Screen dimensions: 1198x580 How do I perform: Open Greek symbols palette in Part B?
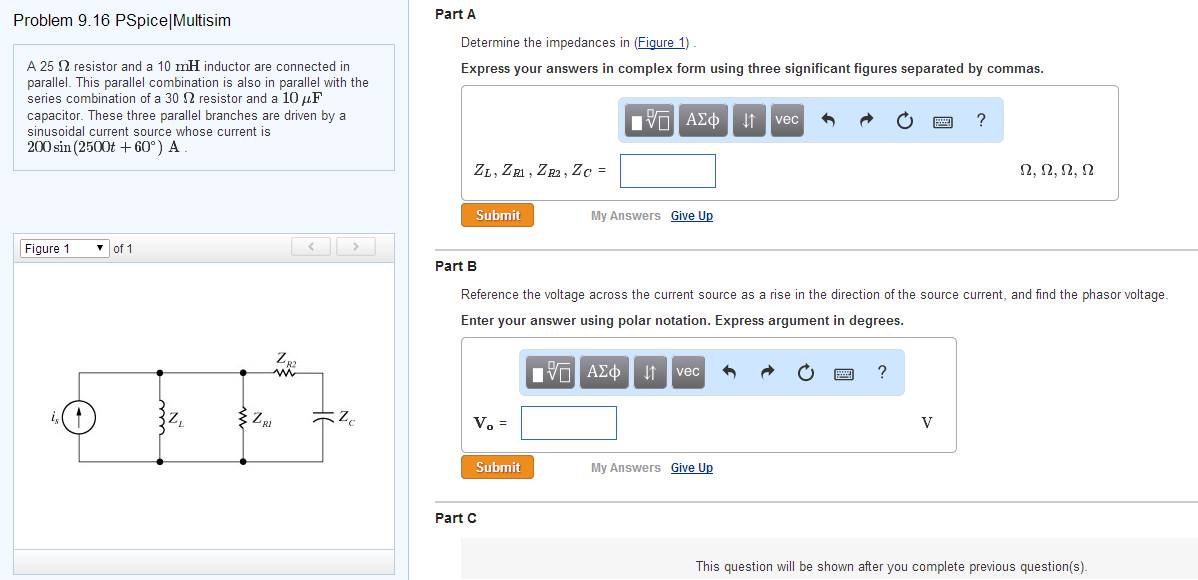tap(603, 372)
